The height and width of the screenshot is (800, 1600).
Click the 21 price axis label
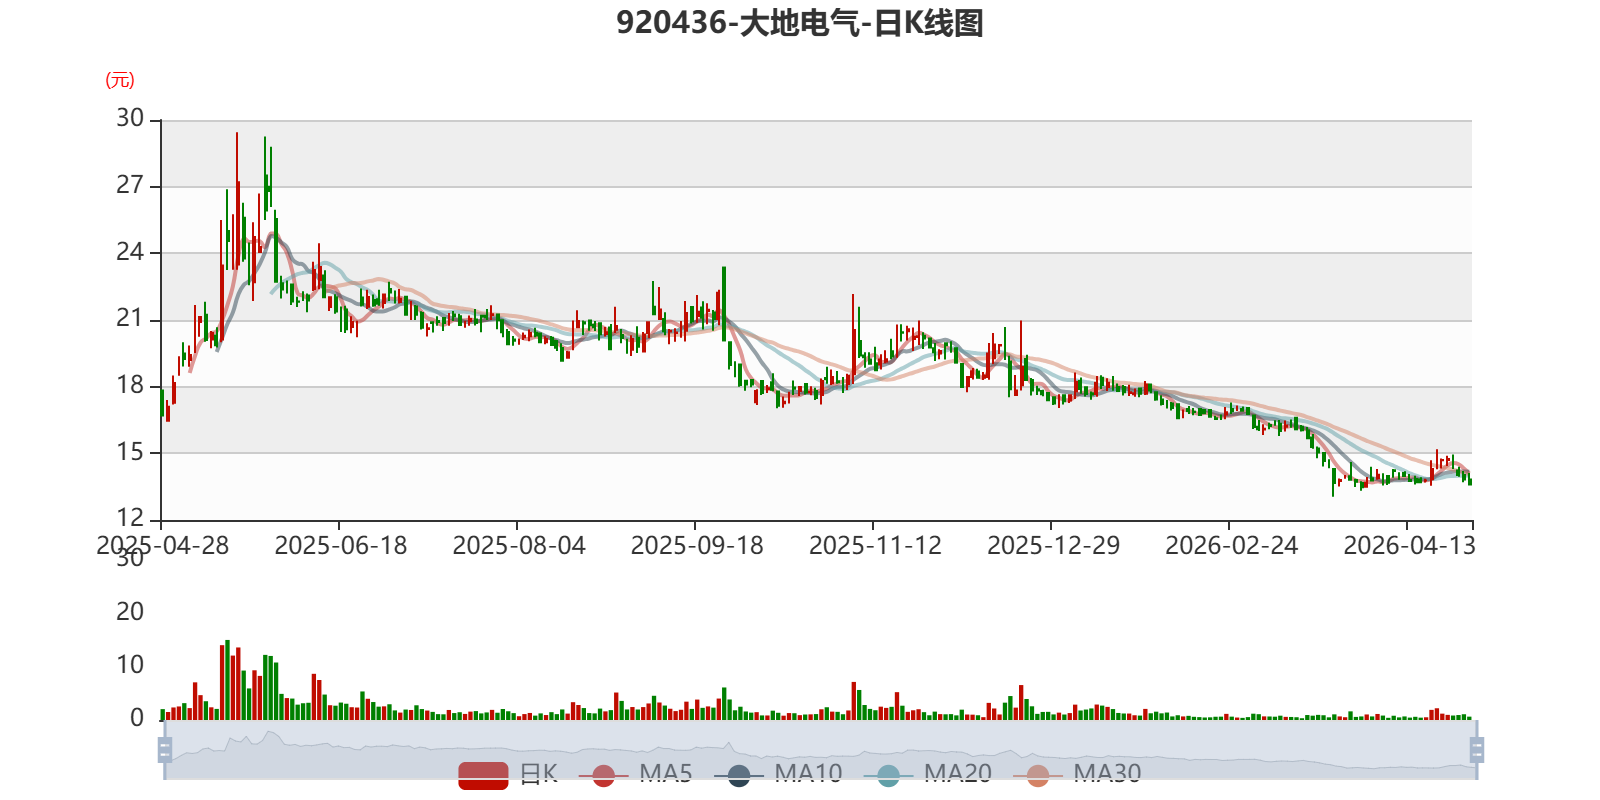click(130, 318)
